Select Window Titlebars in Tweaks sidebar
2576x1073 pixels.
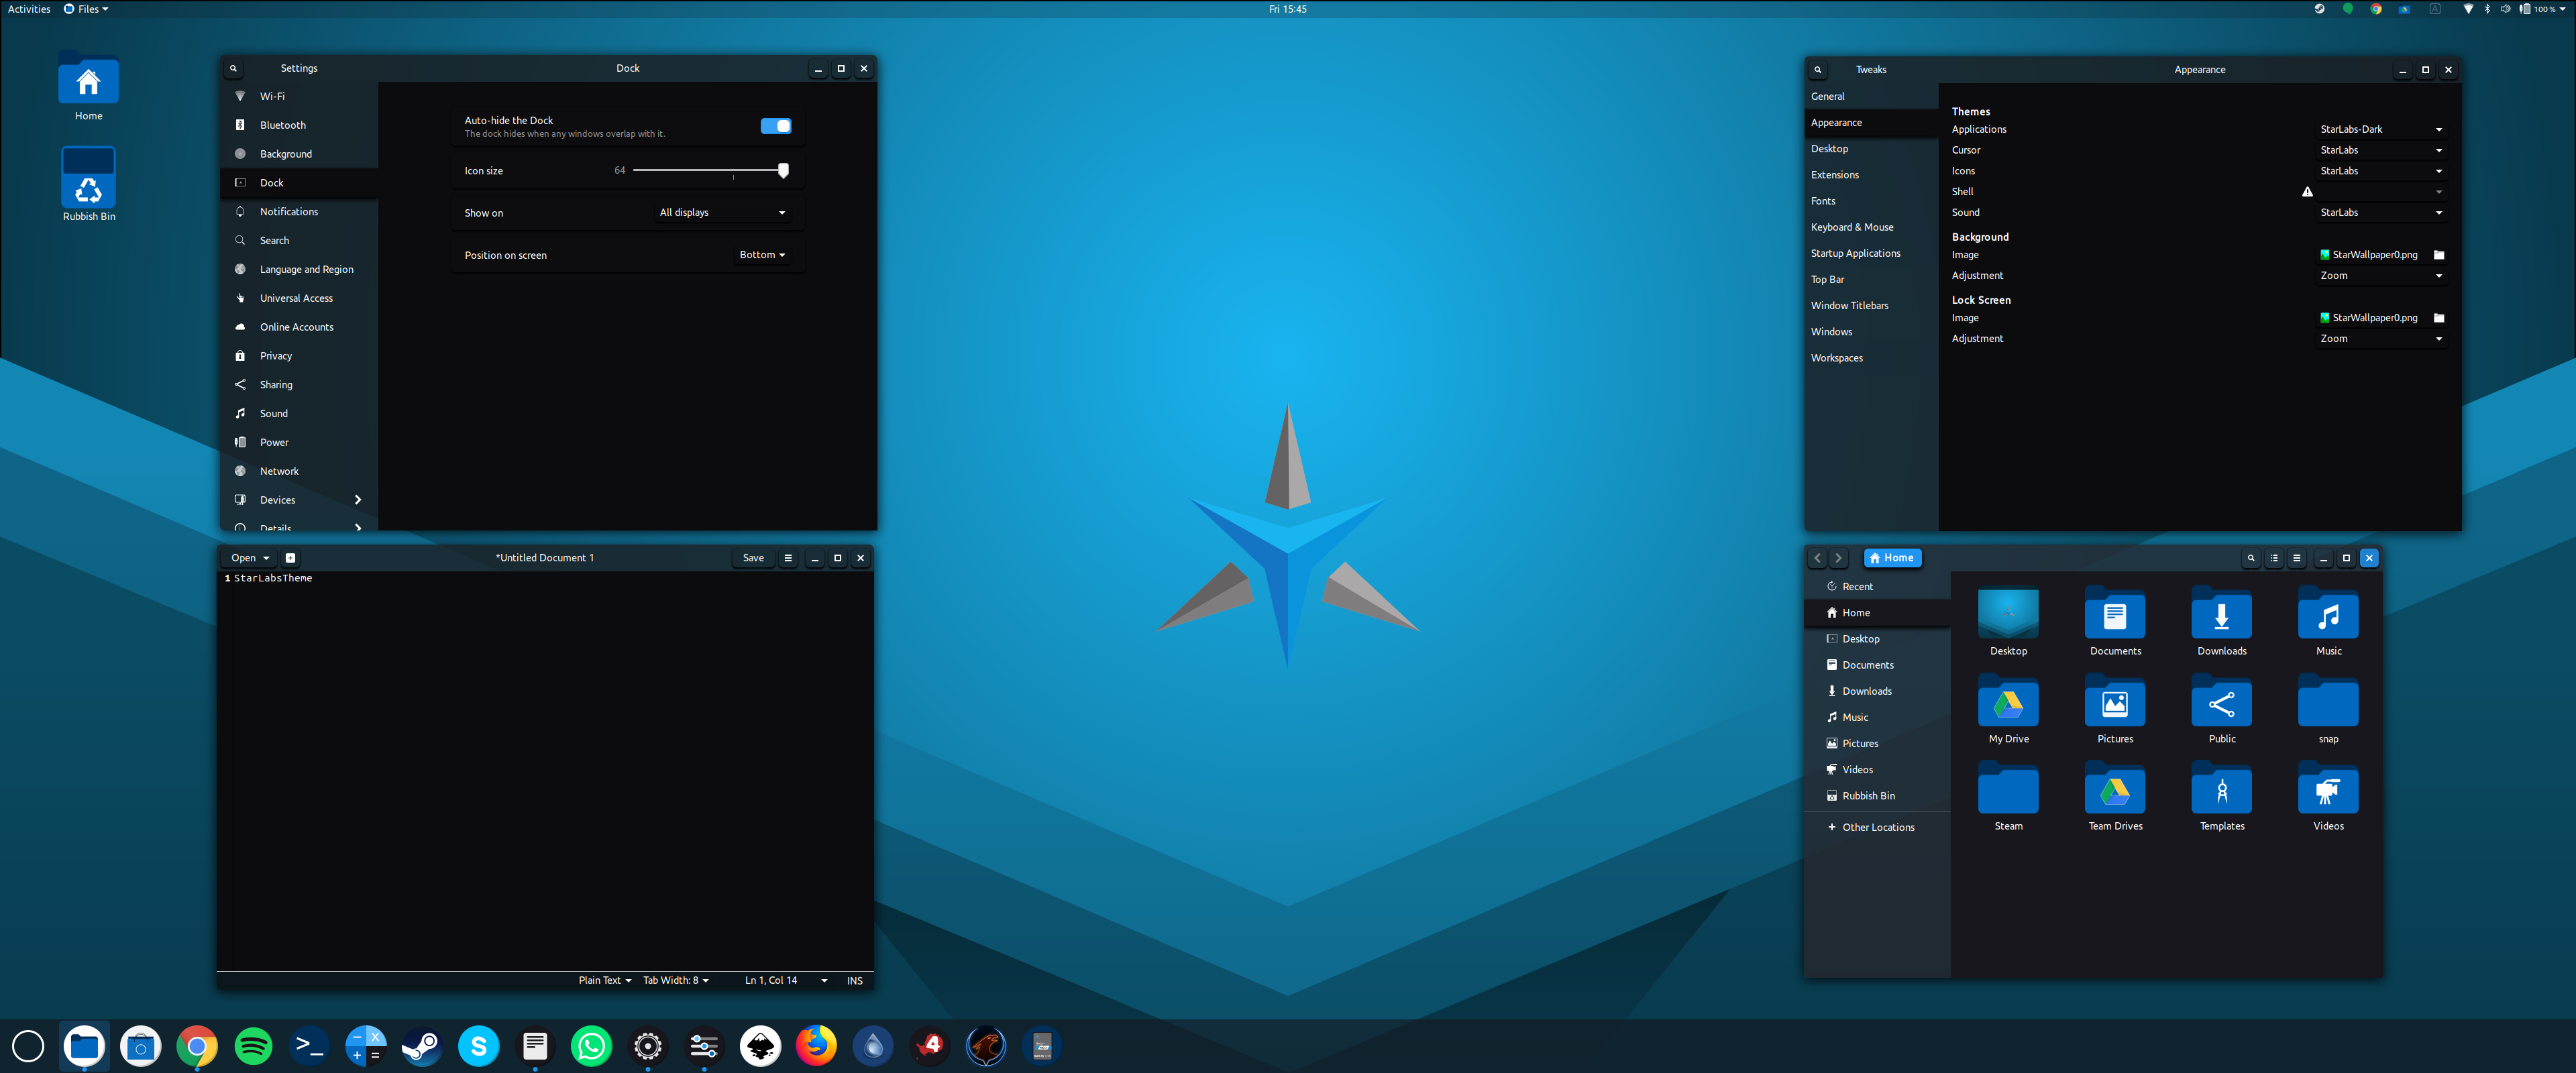click(1871, 306)
